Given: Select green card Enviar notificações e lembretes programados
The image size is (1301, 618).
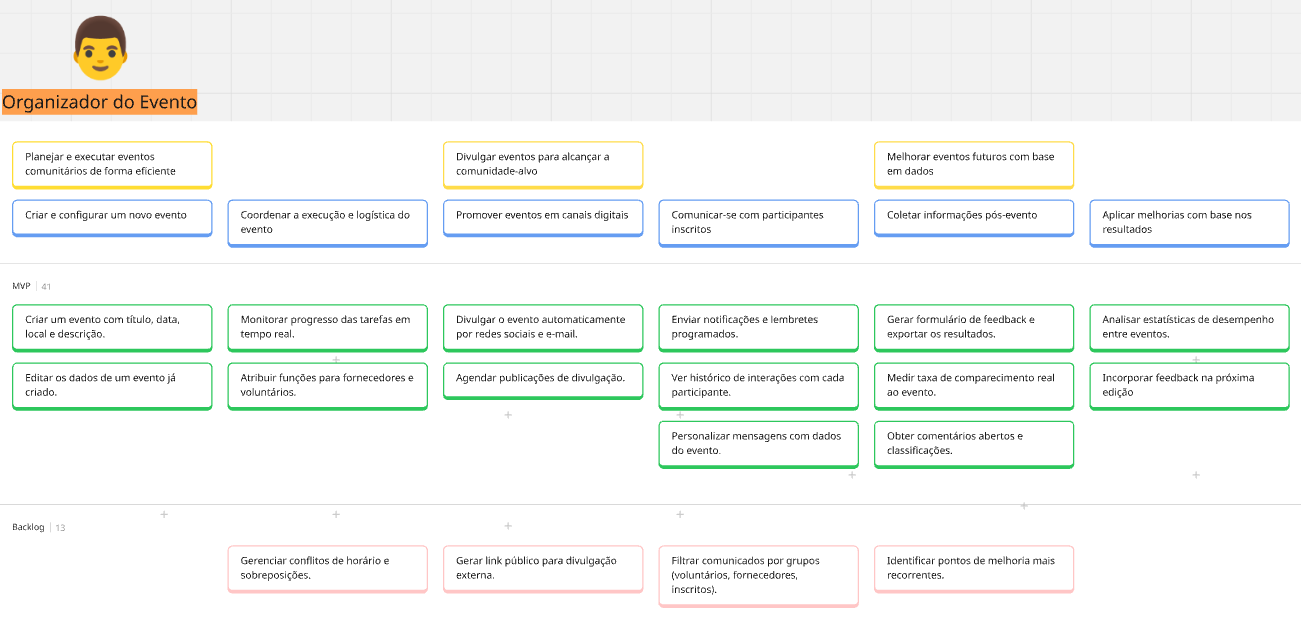Looking at the screenshot, I should 758,327.
